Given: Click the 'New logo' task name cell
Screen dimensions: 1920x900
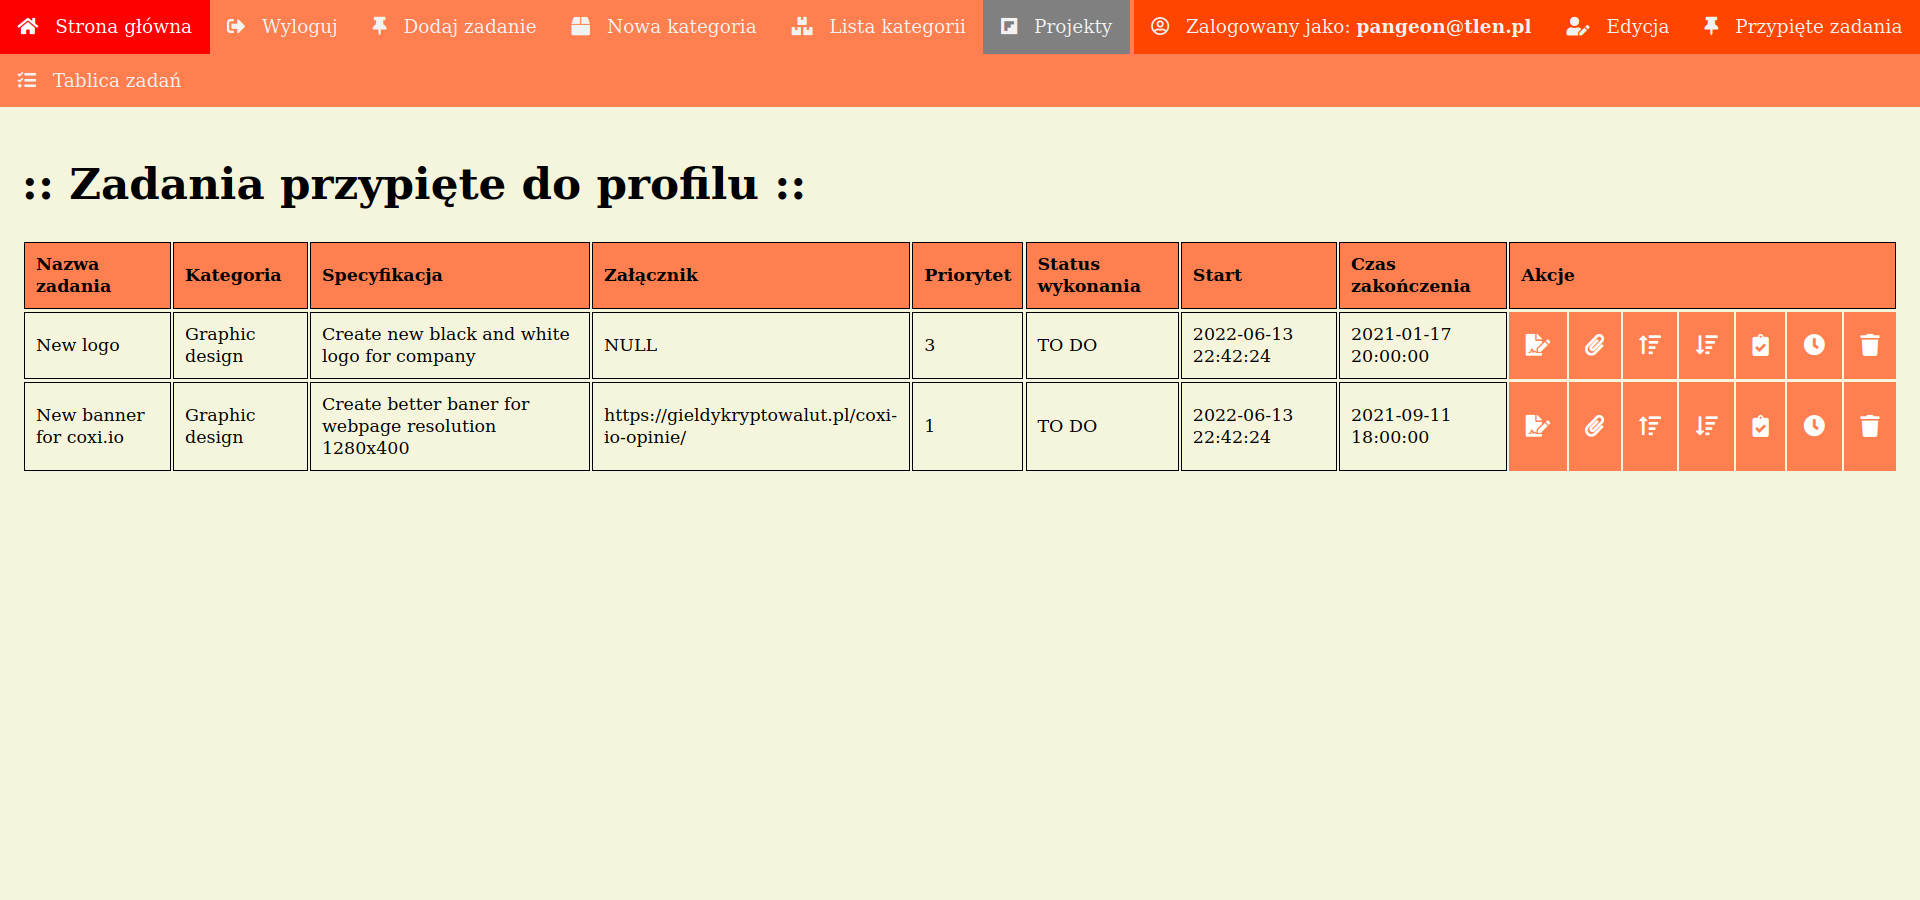Looking at the screenshot, I should 97,345.
